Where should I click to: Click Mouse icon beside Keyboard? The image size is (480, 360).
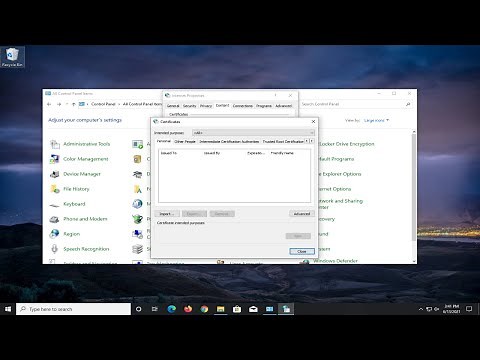[137, 204]
